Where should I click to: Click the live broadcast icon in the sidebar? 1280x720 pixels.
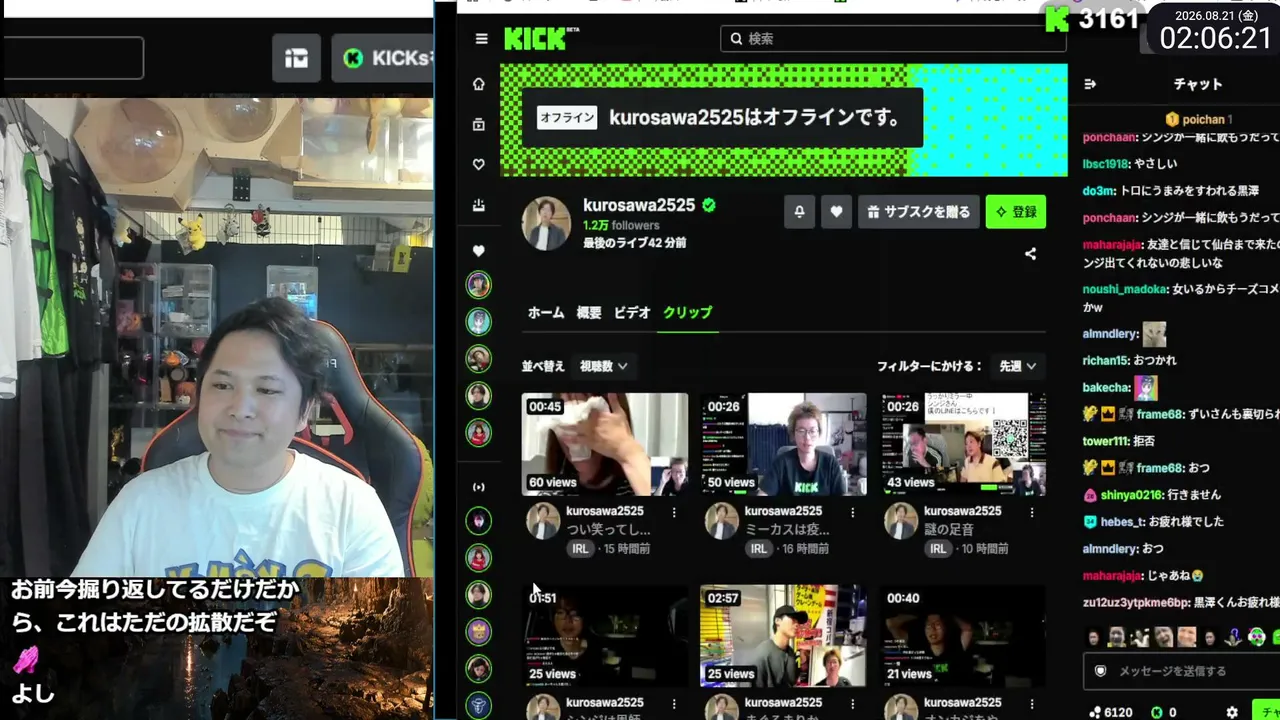click(479, 487)
